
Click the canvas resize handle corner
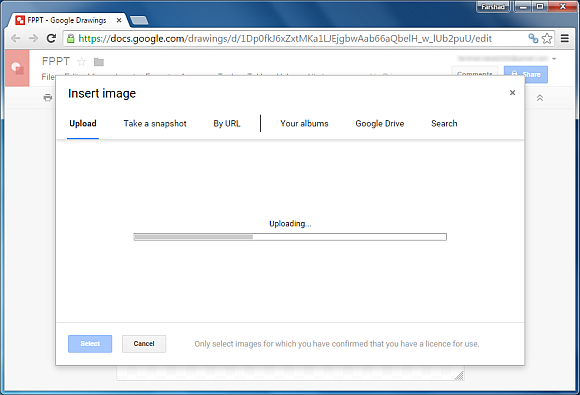coord(459,376)
